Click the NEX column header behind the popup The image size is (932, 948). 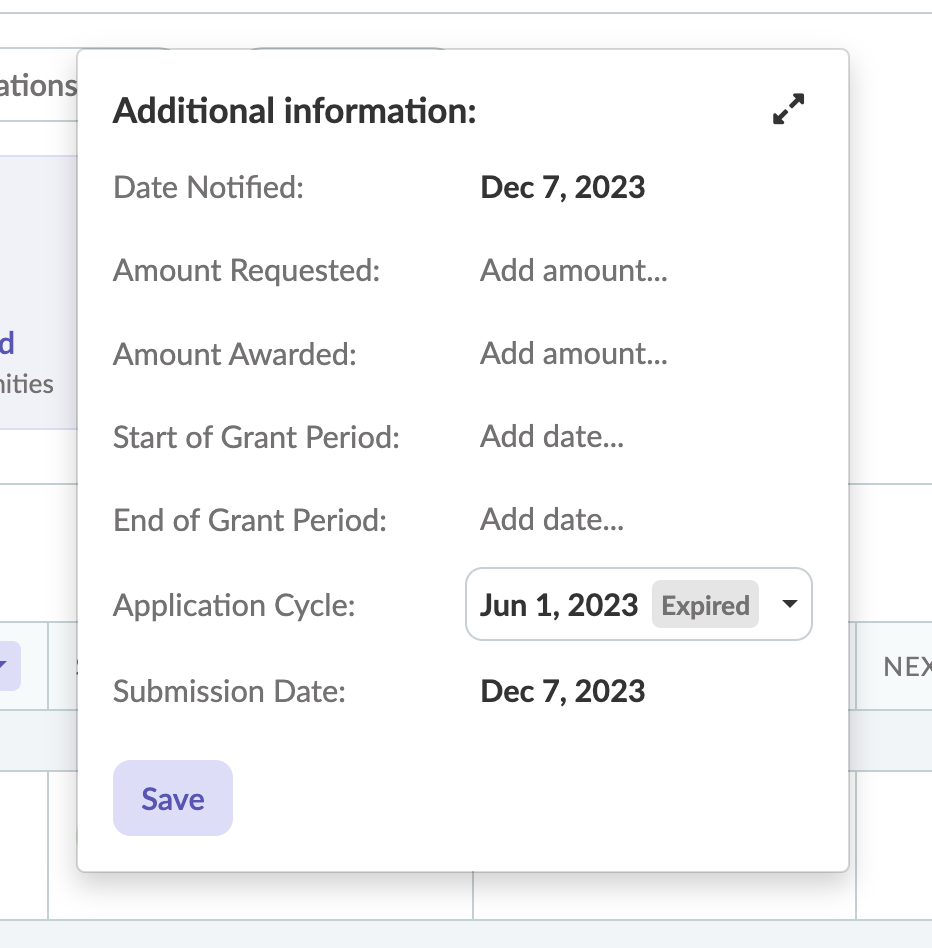click(906, 666)
